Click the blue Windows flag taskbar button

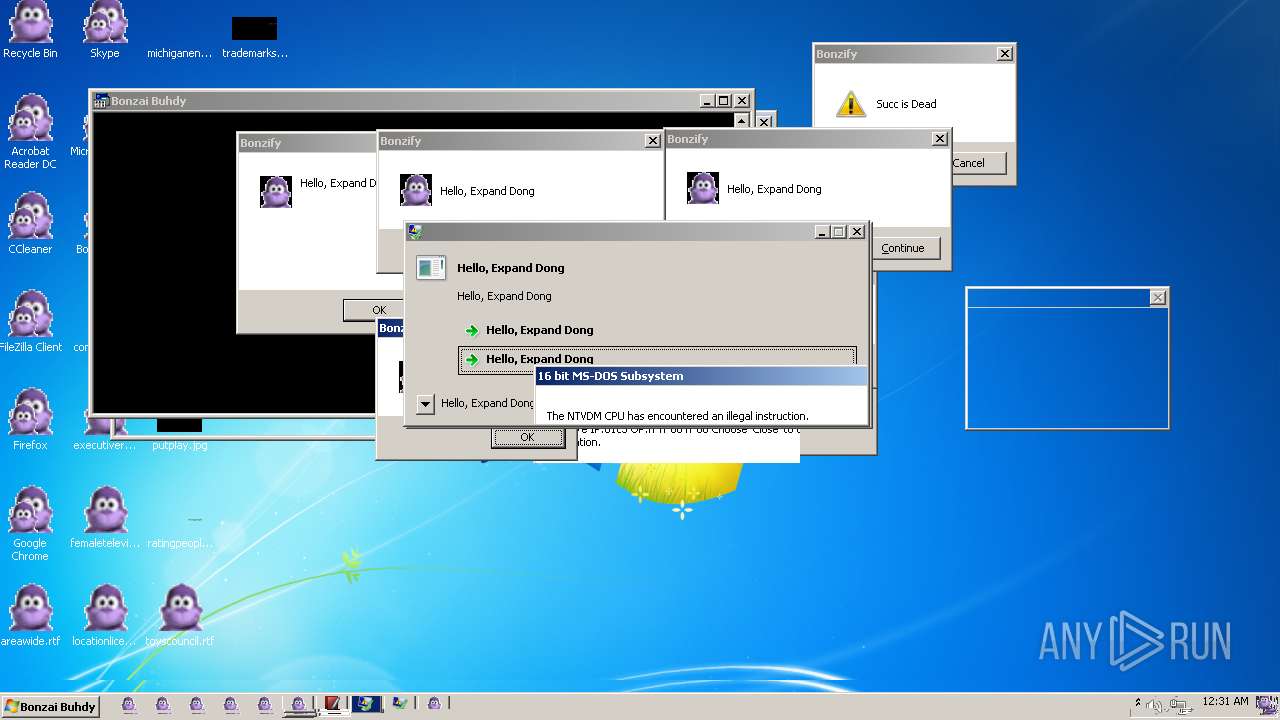point(366,704)
